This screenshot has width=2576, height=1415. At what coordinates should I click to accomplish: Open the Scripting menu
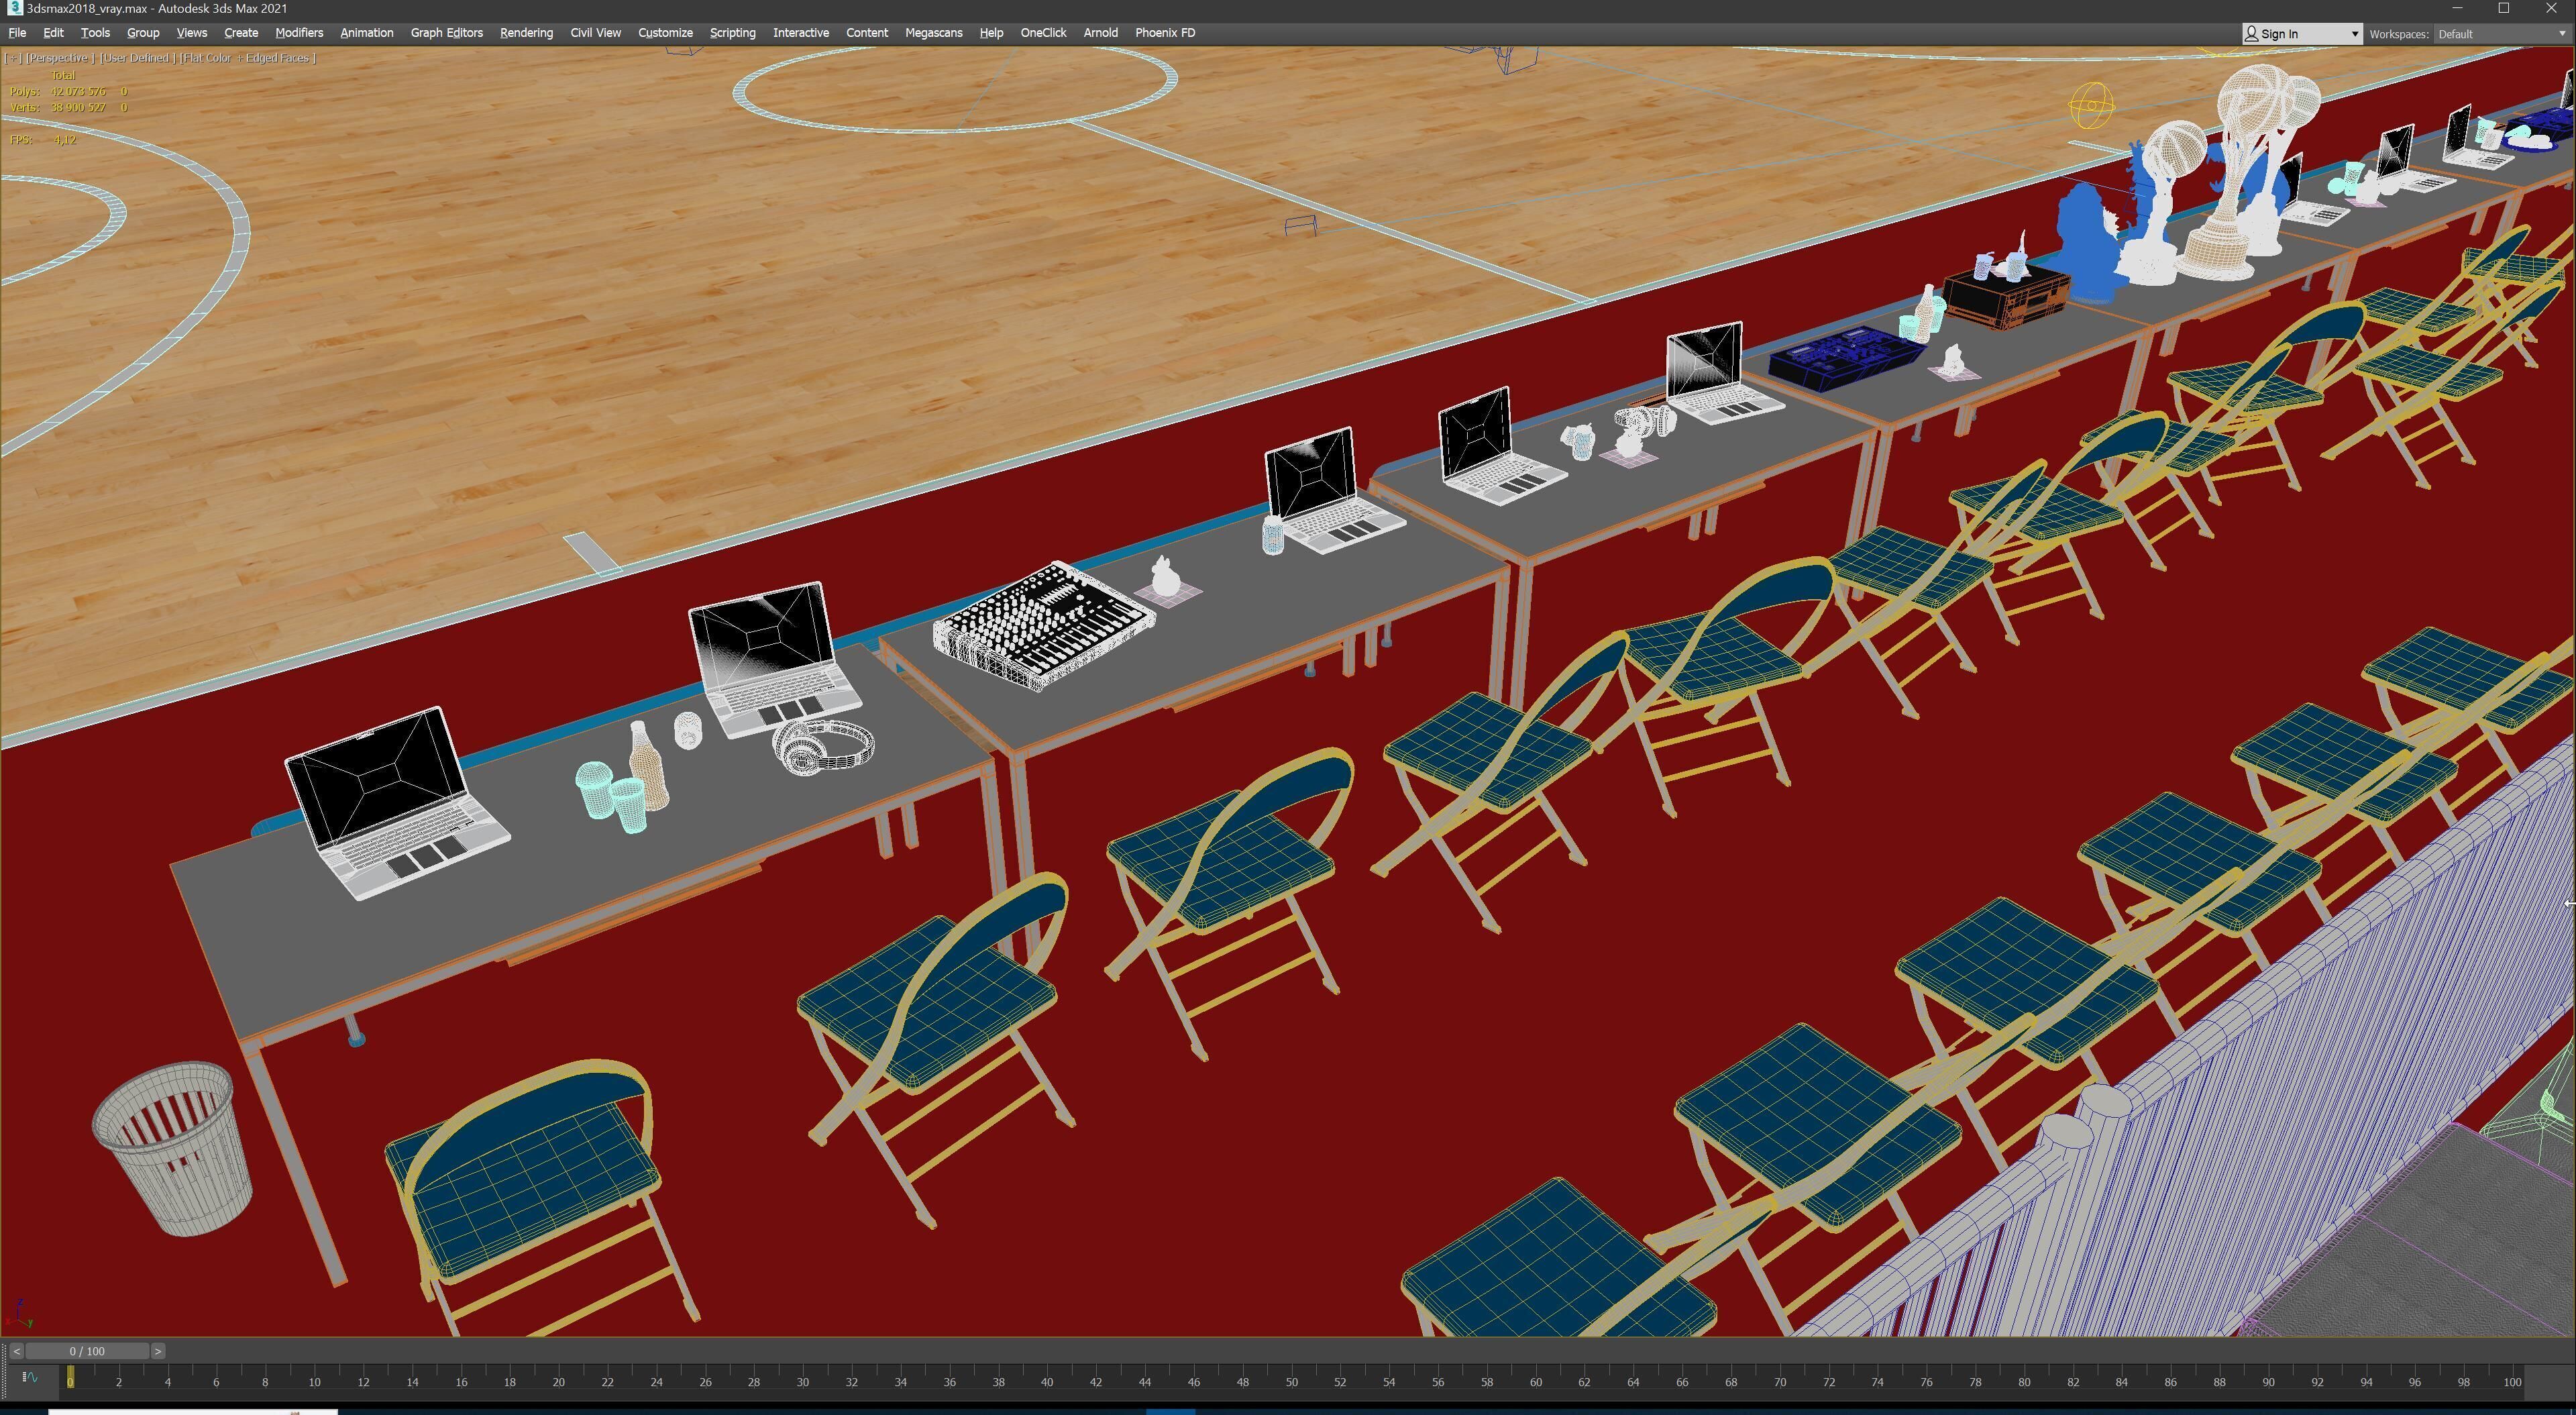click(x=732, y=33)
